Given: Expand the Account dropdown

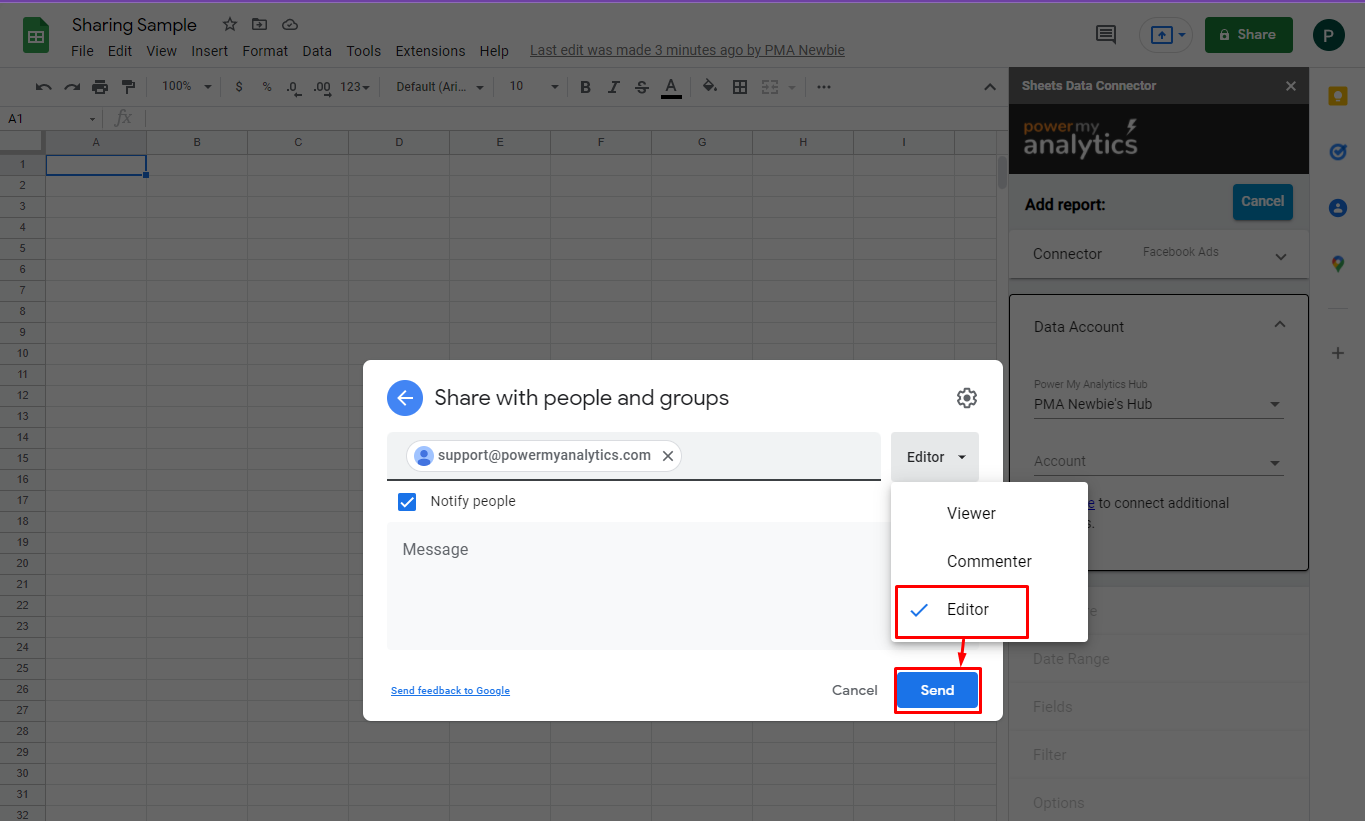Looking at the screenshot, I should click(x=1276, y=463).
